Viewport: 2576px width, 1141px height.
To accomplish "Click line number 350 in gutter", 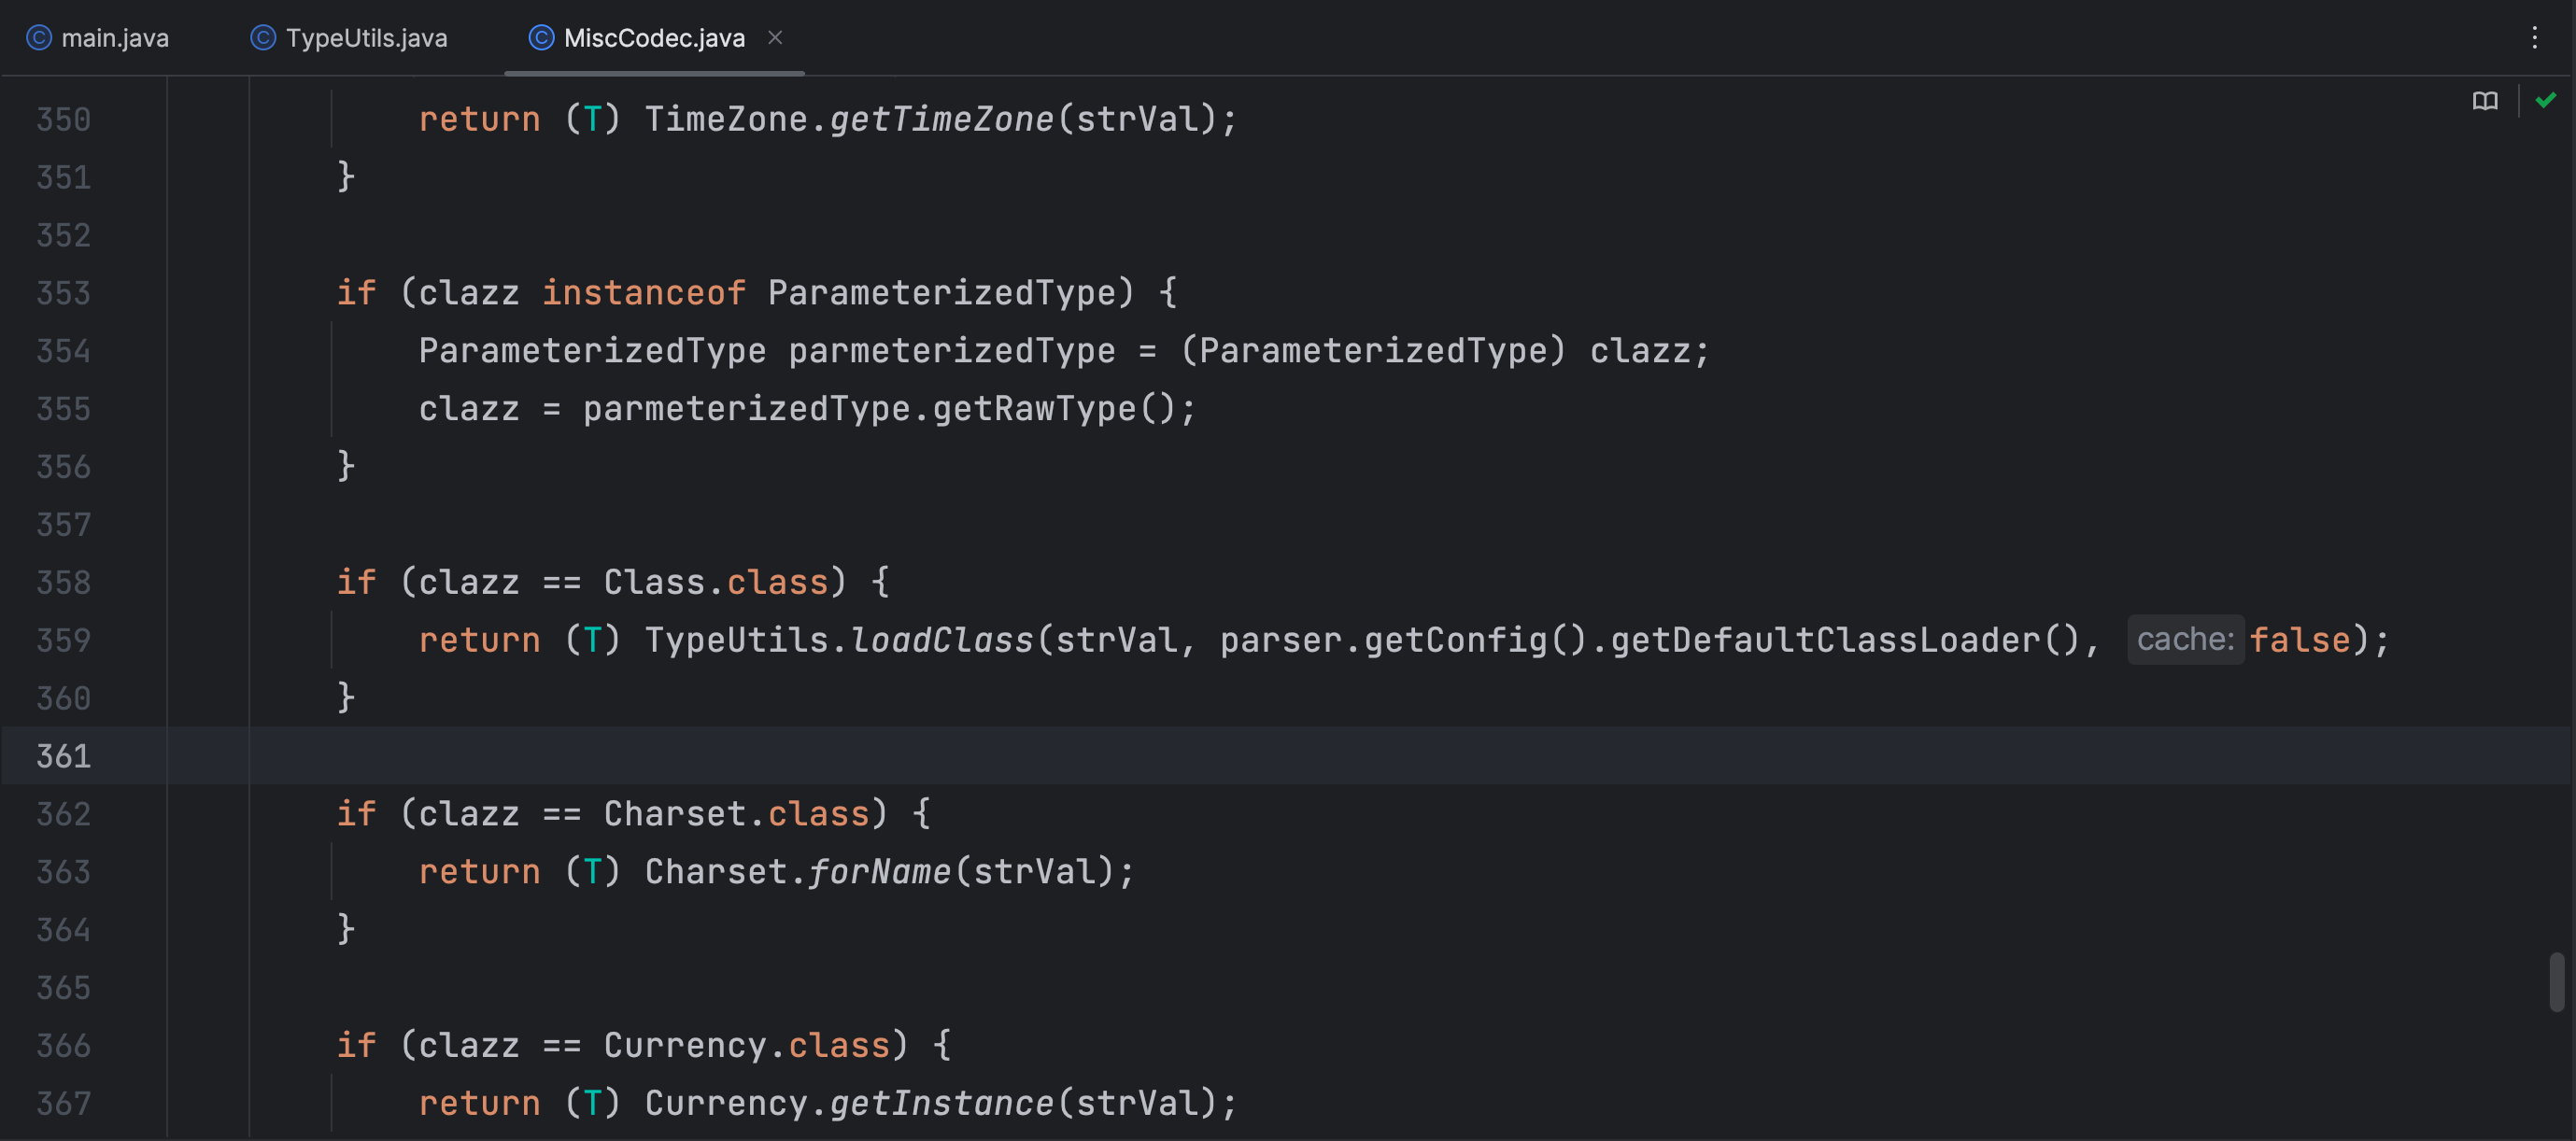I will coord(64,120).
